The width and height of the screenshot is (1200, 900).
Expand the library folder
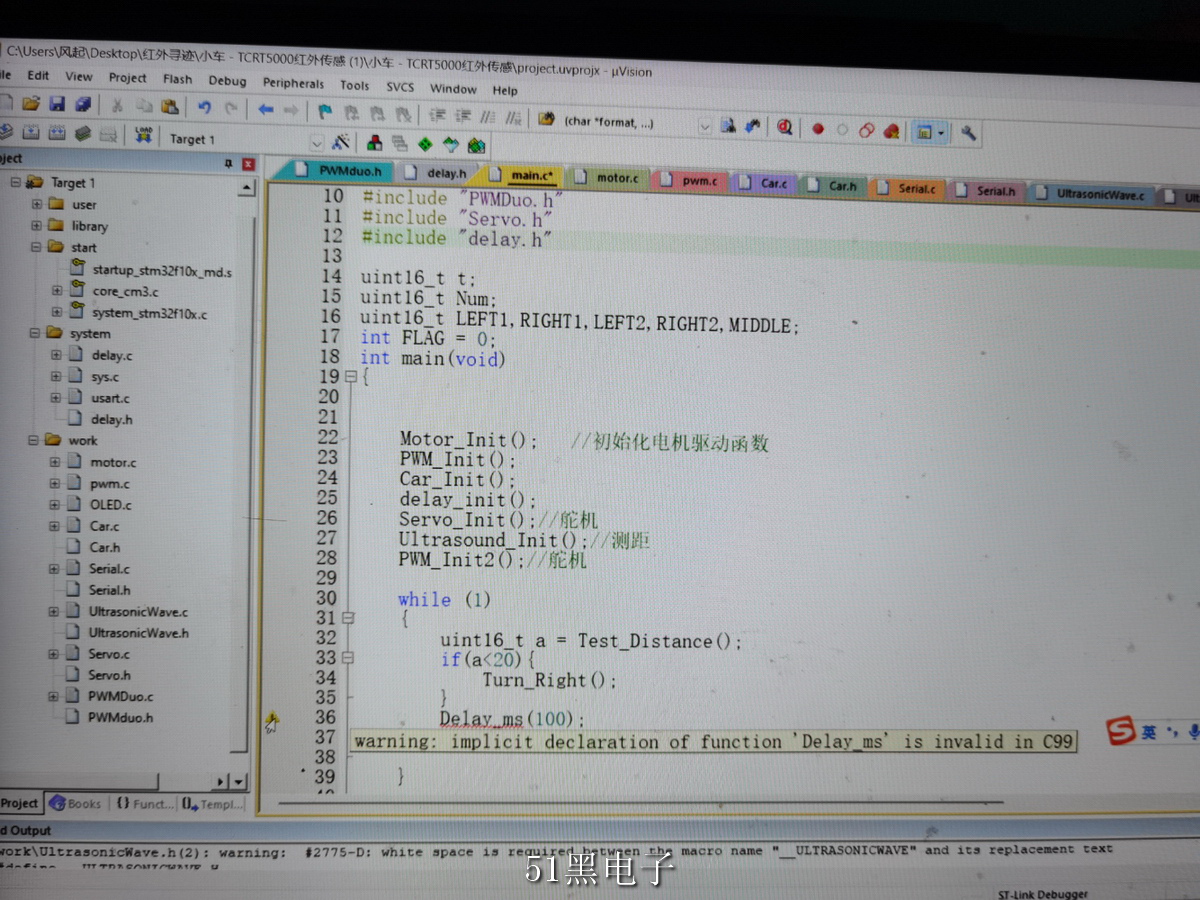coord(37,225)
